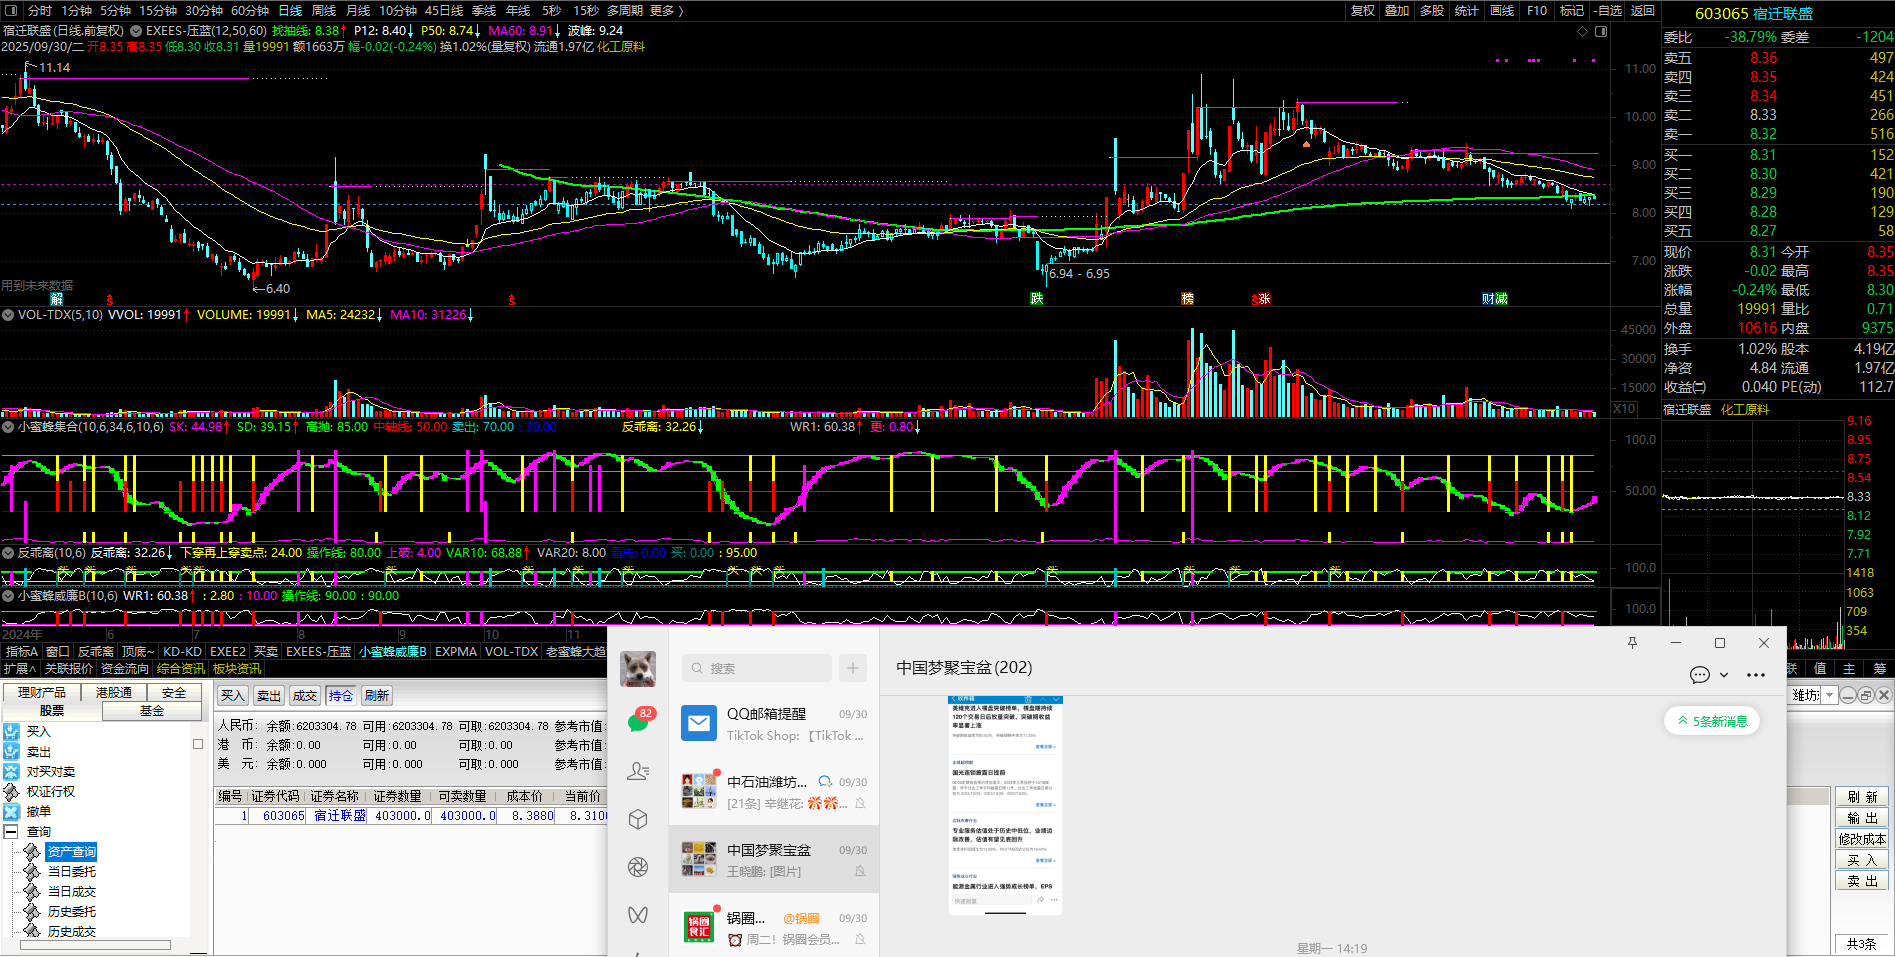Image resolution: width=1895 pixels, height=957 pixels.
Task: Click the 撤单 cancel order icon
Action: click(x=11, y=812)
